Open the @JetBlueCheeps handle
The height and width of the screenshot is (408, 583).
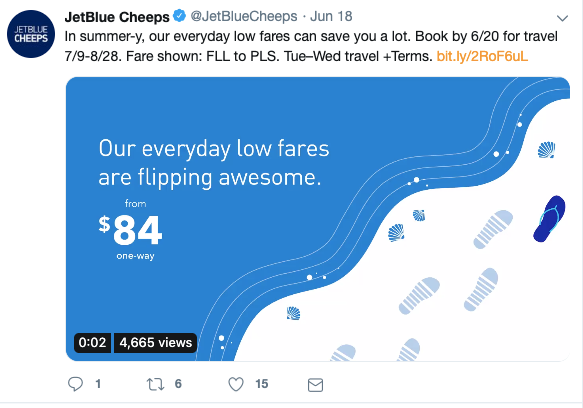pyautogui.click(x=244, y=16)
